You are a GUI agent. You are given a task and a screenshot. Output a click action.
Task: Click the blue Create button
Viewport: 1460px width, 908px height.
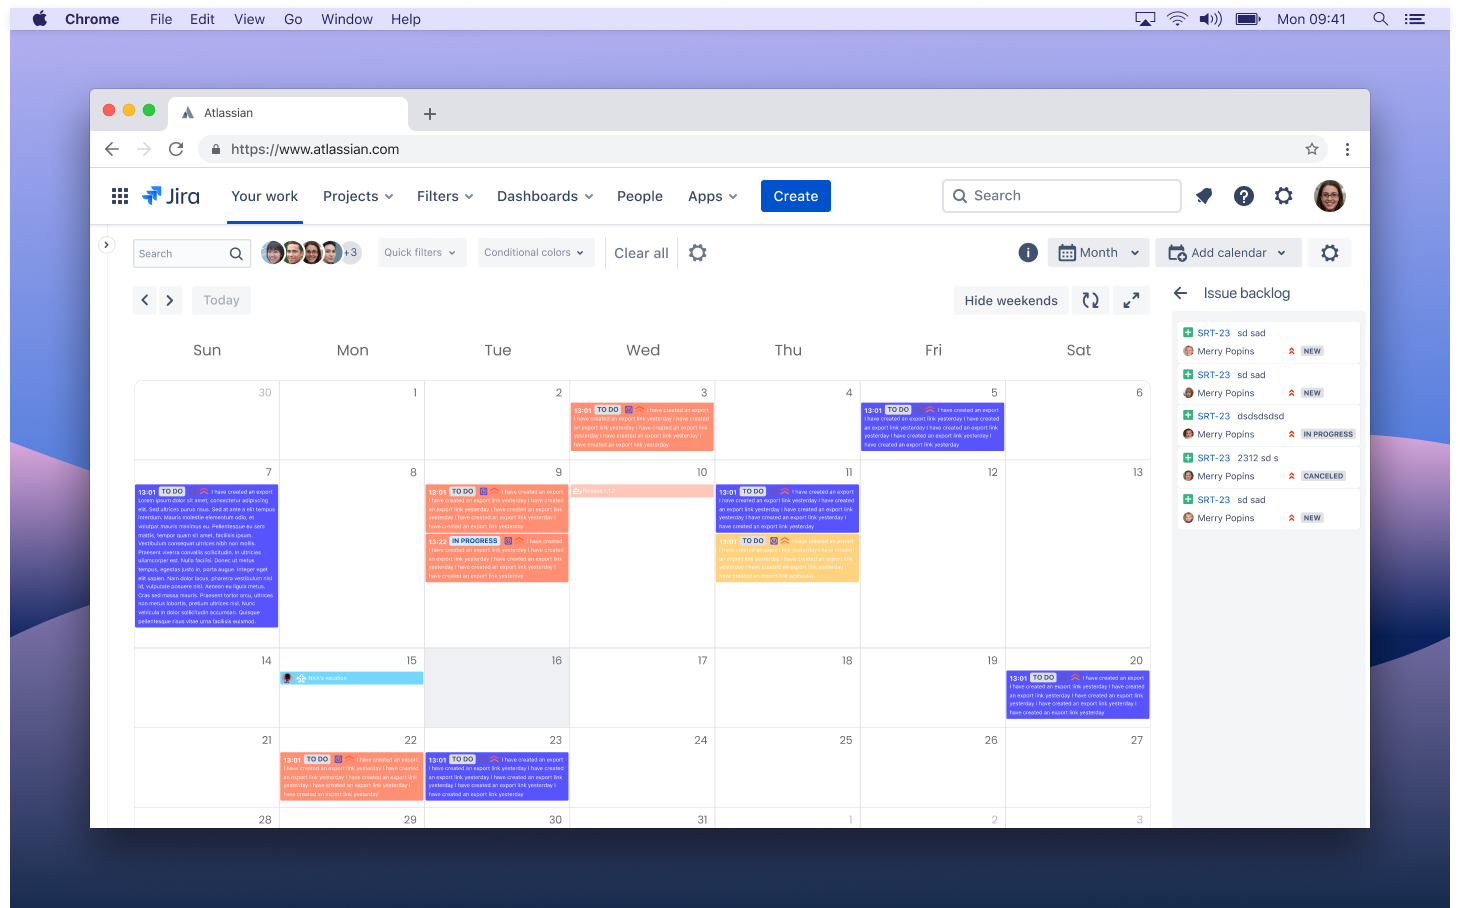click(x=796, y=196)
